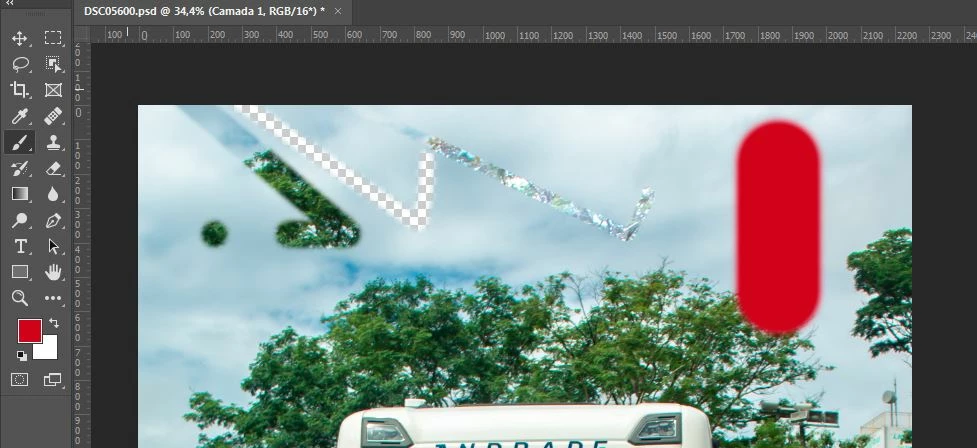
Task: Select the Brush tool
Action: 19,143
